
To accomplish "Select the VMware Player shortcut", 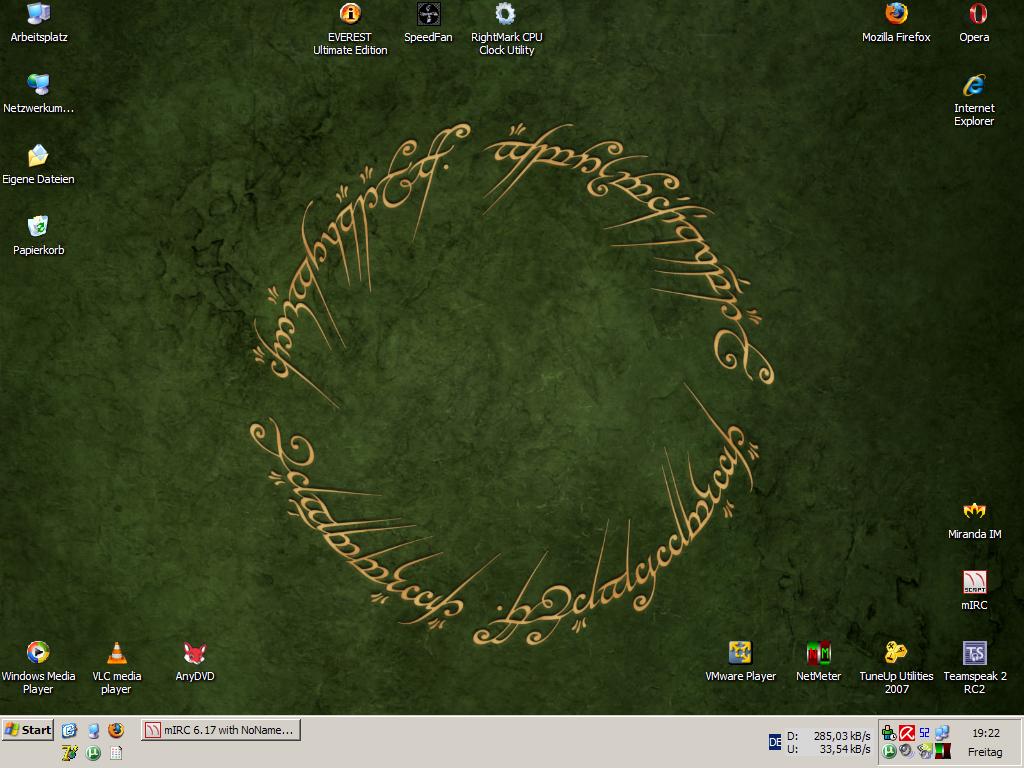I will pos(741,661).
